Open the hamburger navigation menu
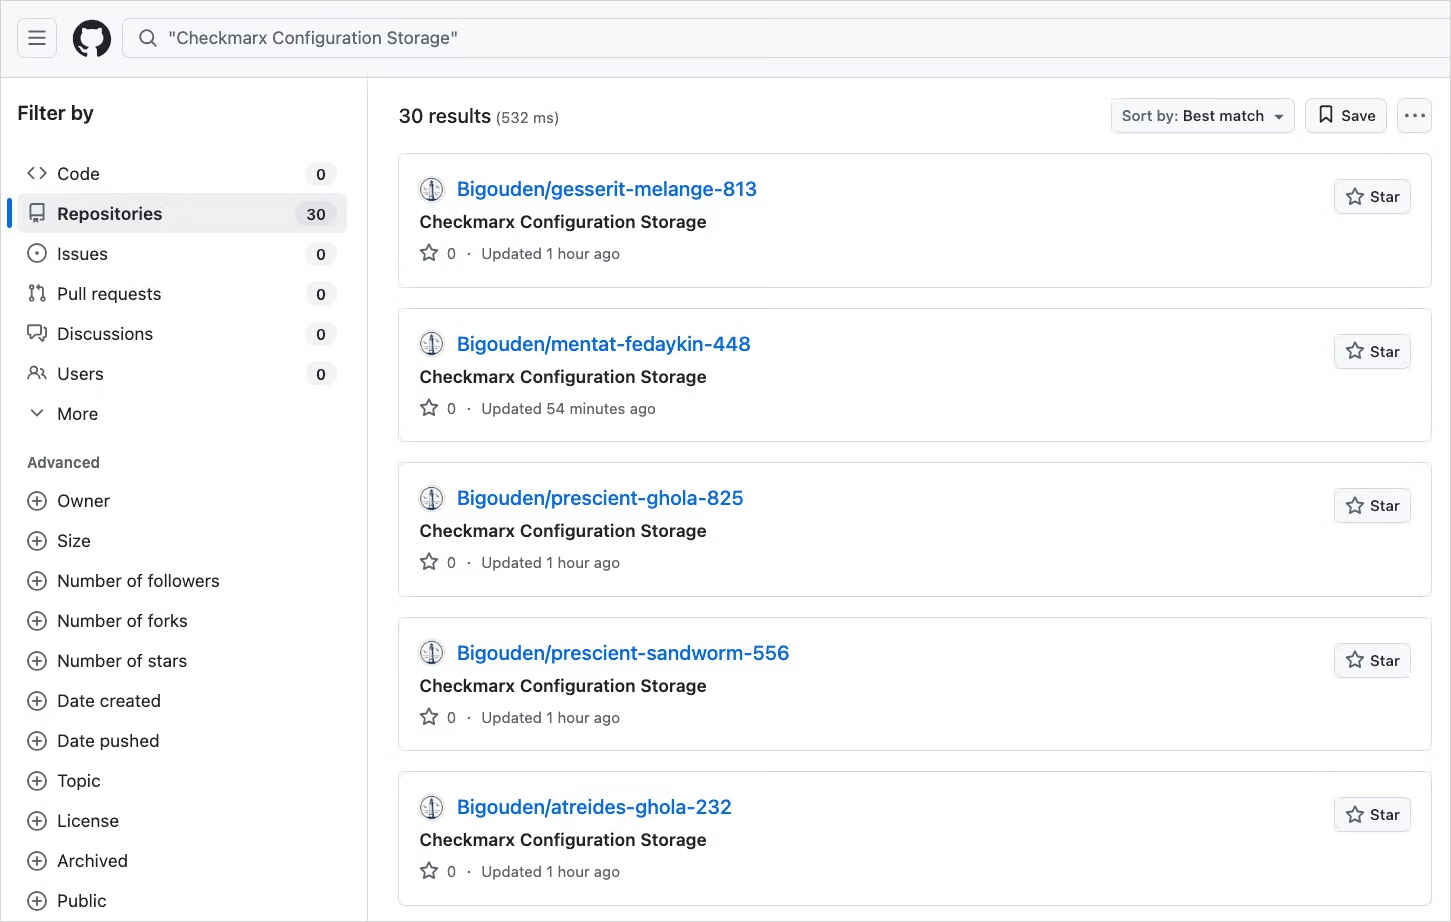 click(36, 38)
